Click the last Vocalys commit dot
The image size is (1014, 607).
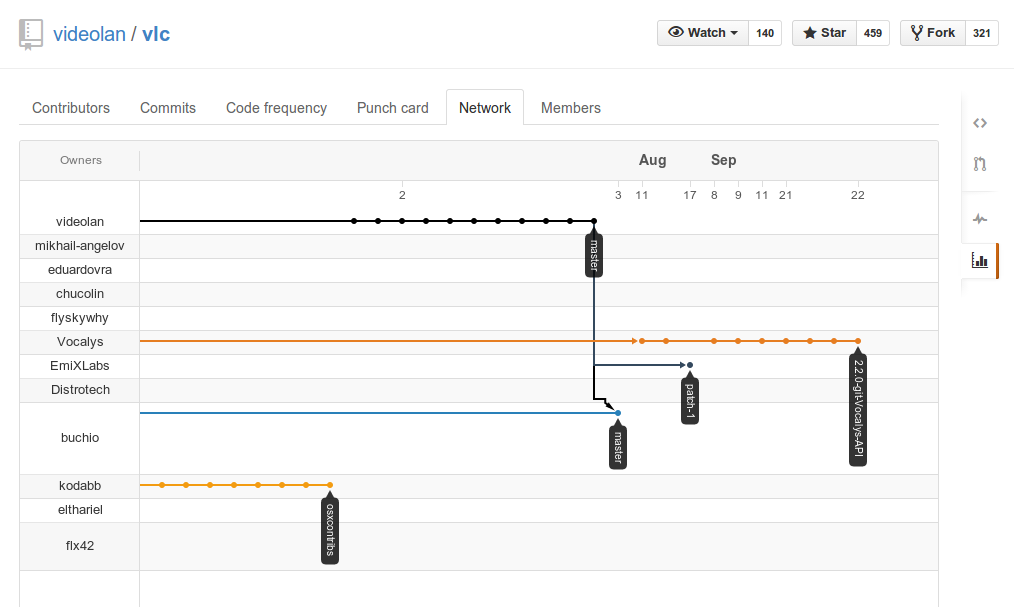point(858,341)
